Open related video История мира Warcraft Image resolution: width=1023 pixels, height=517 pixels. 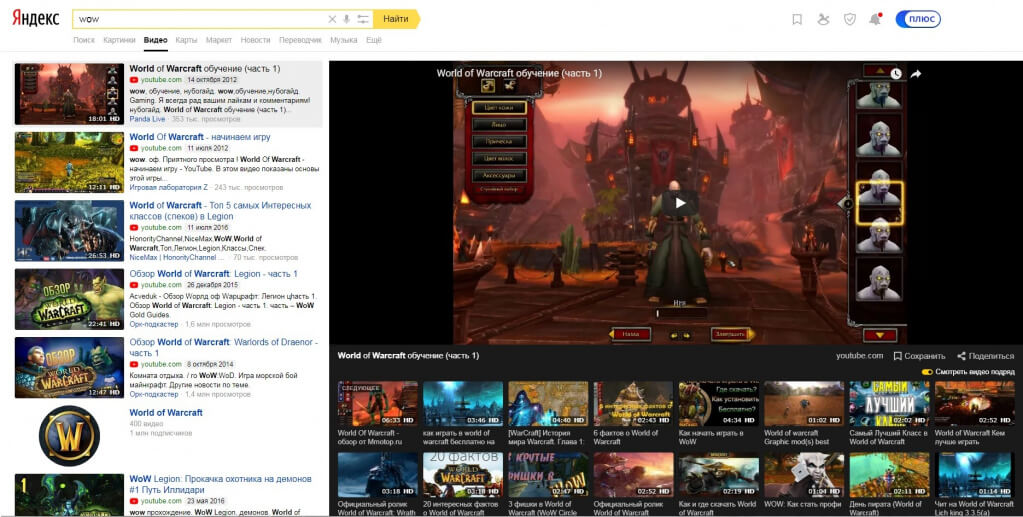click(x=548, y=413)
